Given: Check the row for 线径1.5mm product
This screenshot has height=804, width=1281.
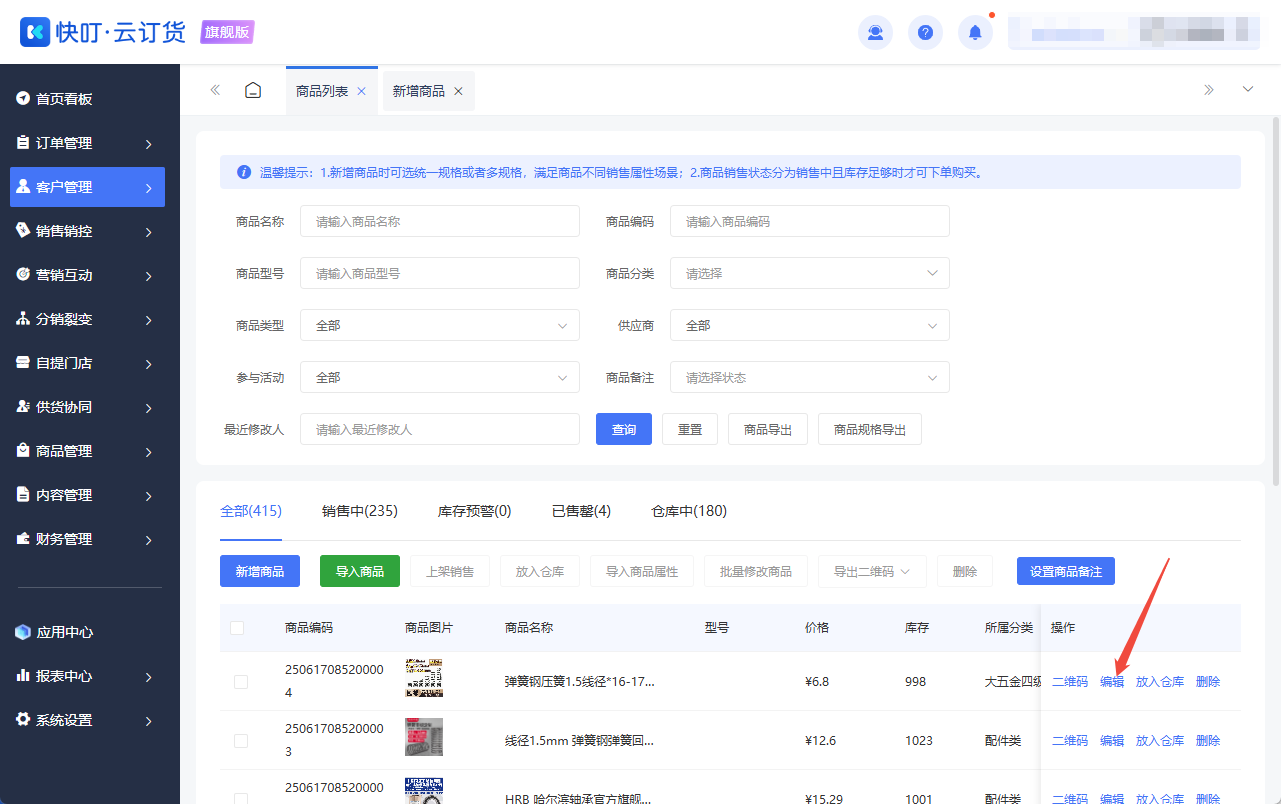Looking at the screenshot, I should tap(240, 741).
